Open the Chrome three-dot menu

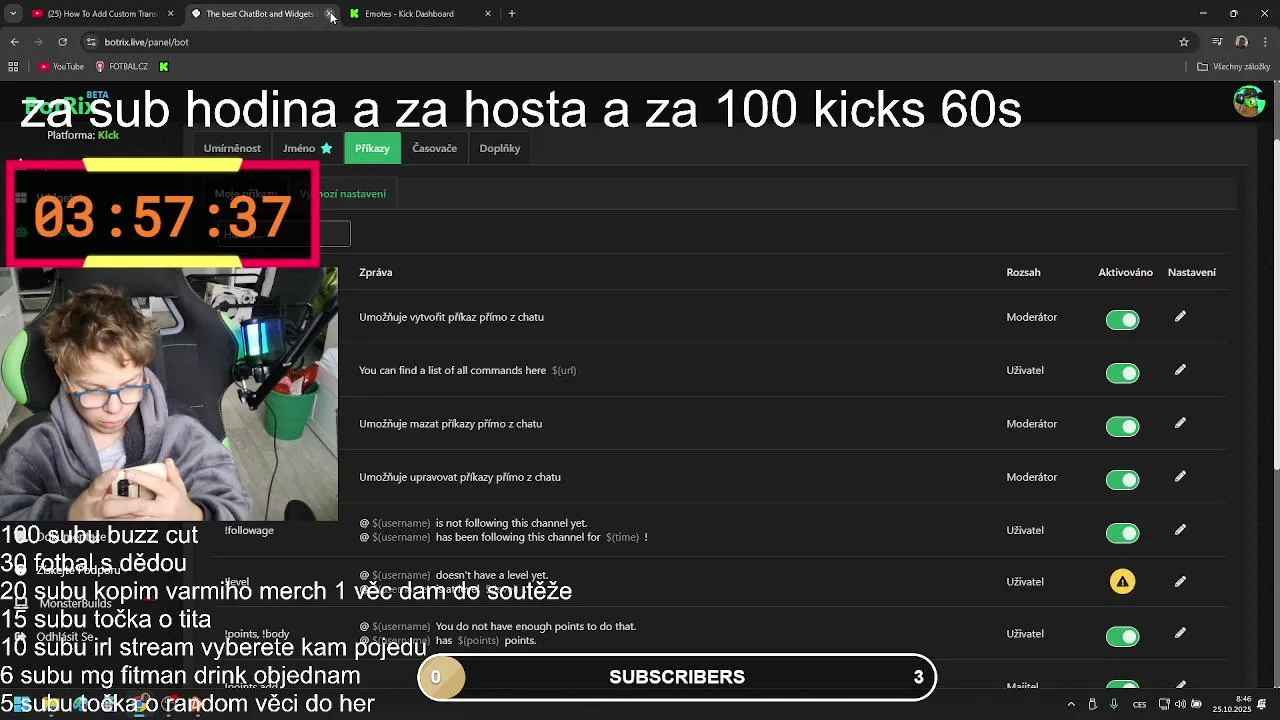(1265, 42)
